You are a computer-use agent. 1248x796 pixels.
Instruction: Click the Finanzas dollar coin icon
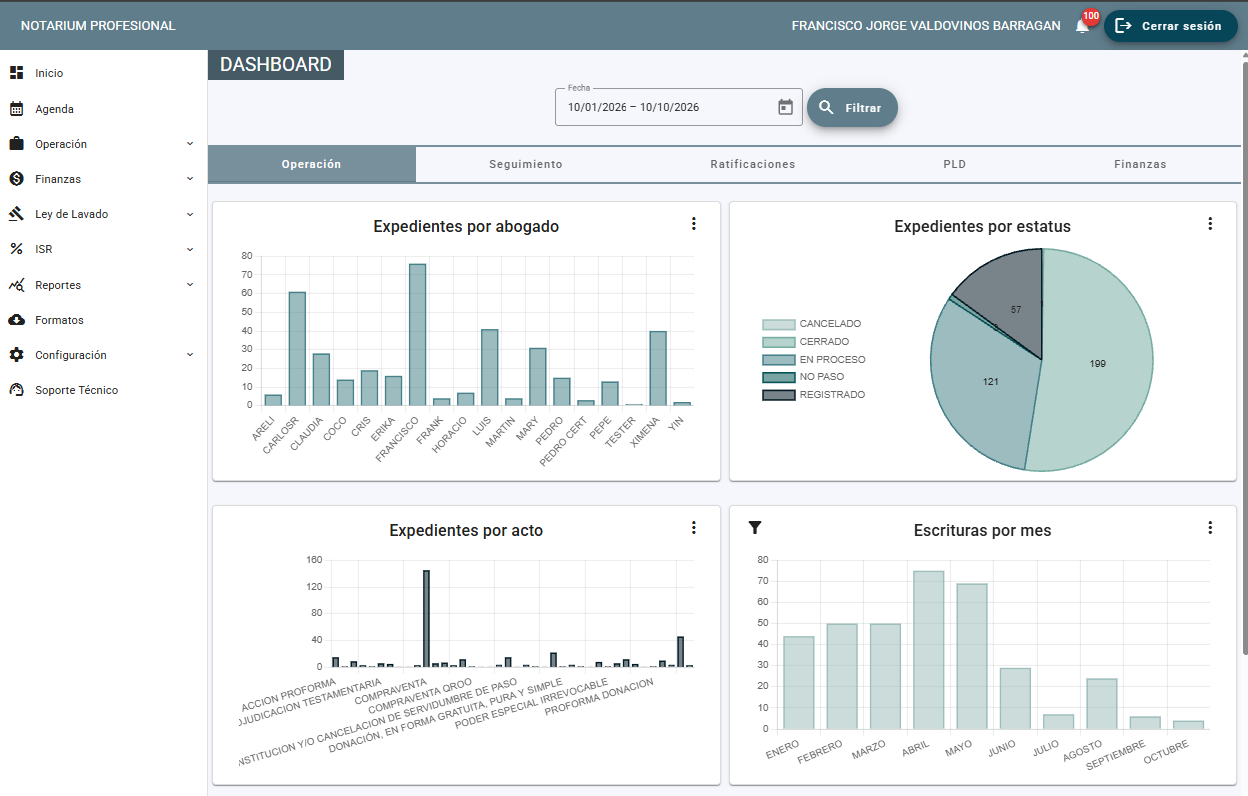coord(16,179)
